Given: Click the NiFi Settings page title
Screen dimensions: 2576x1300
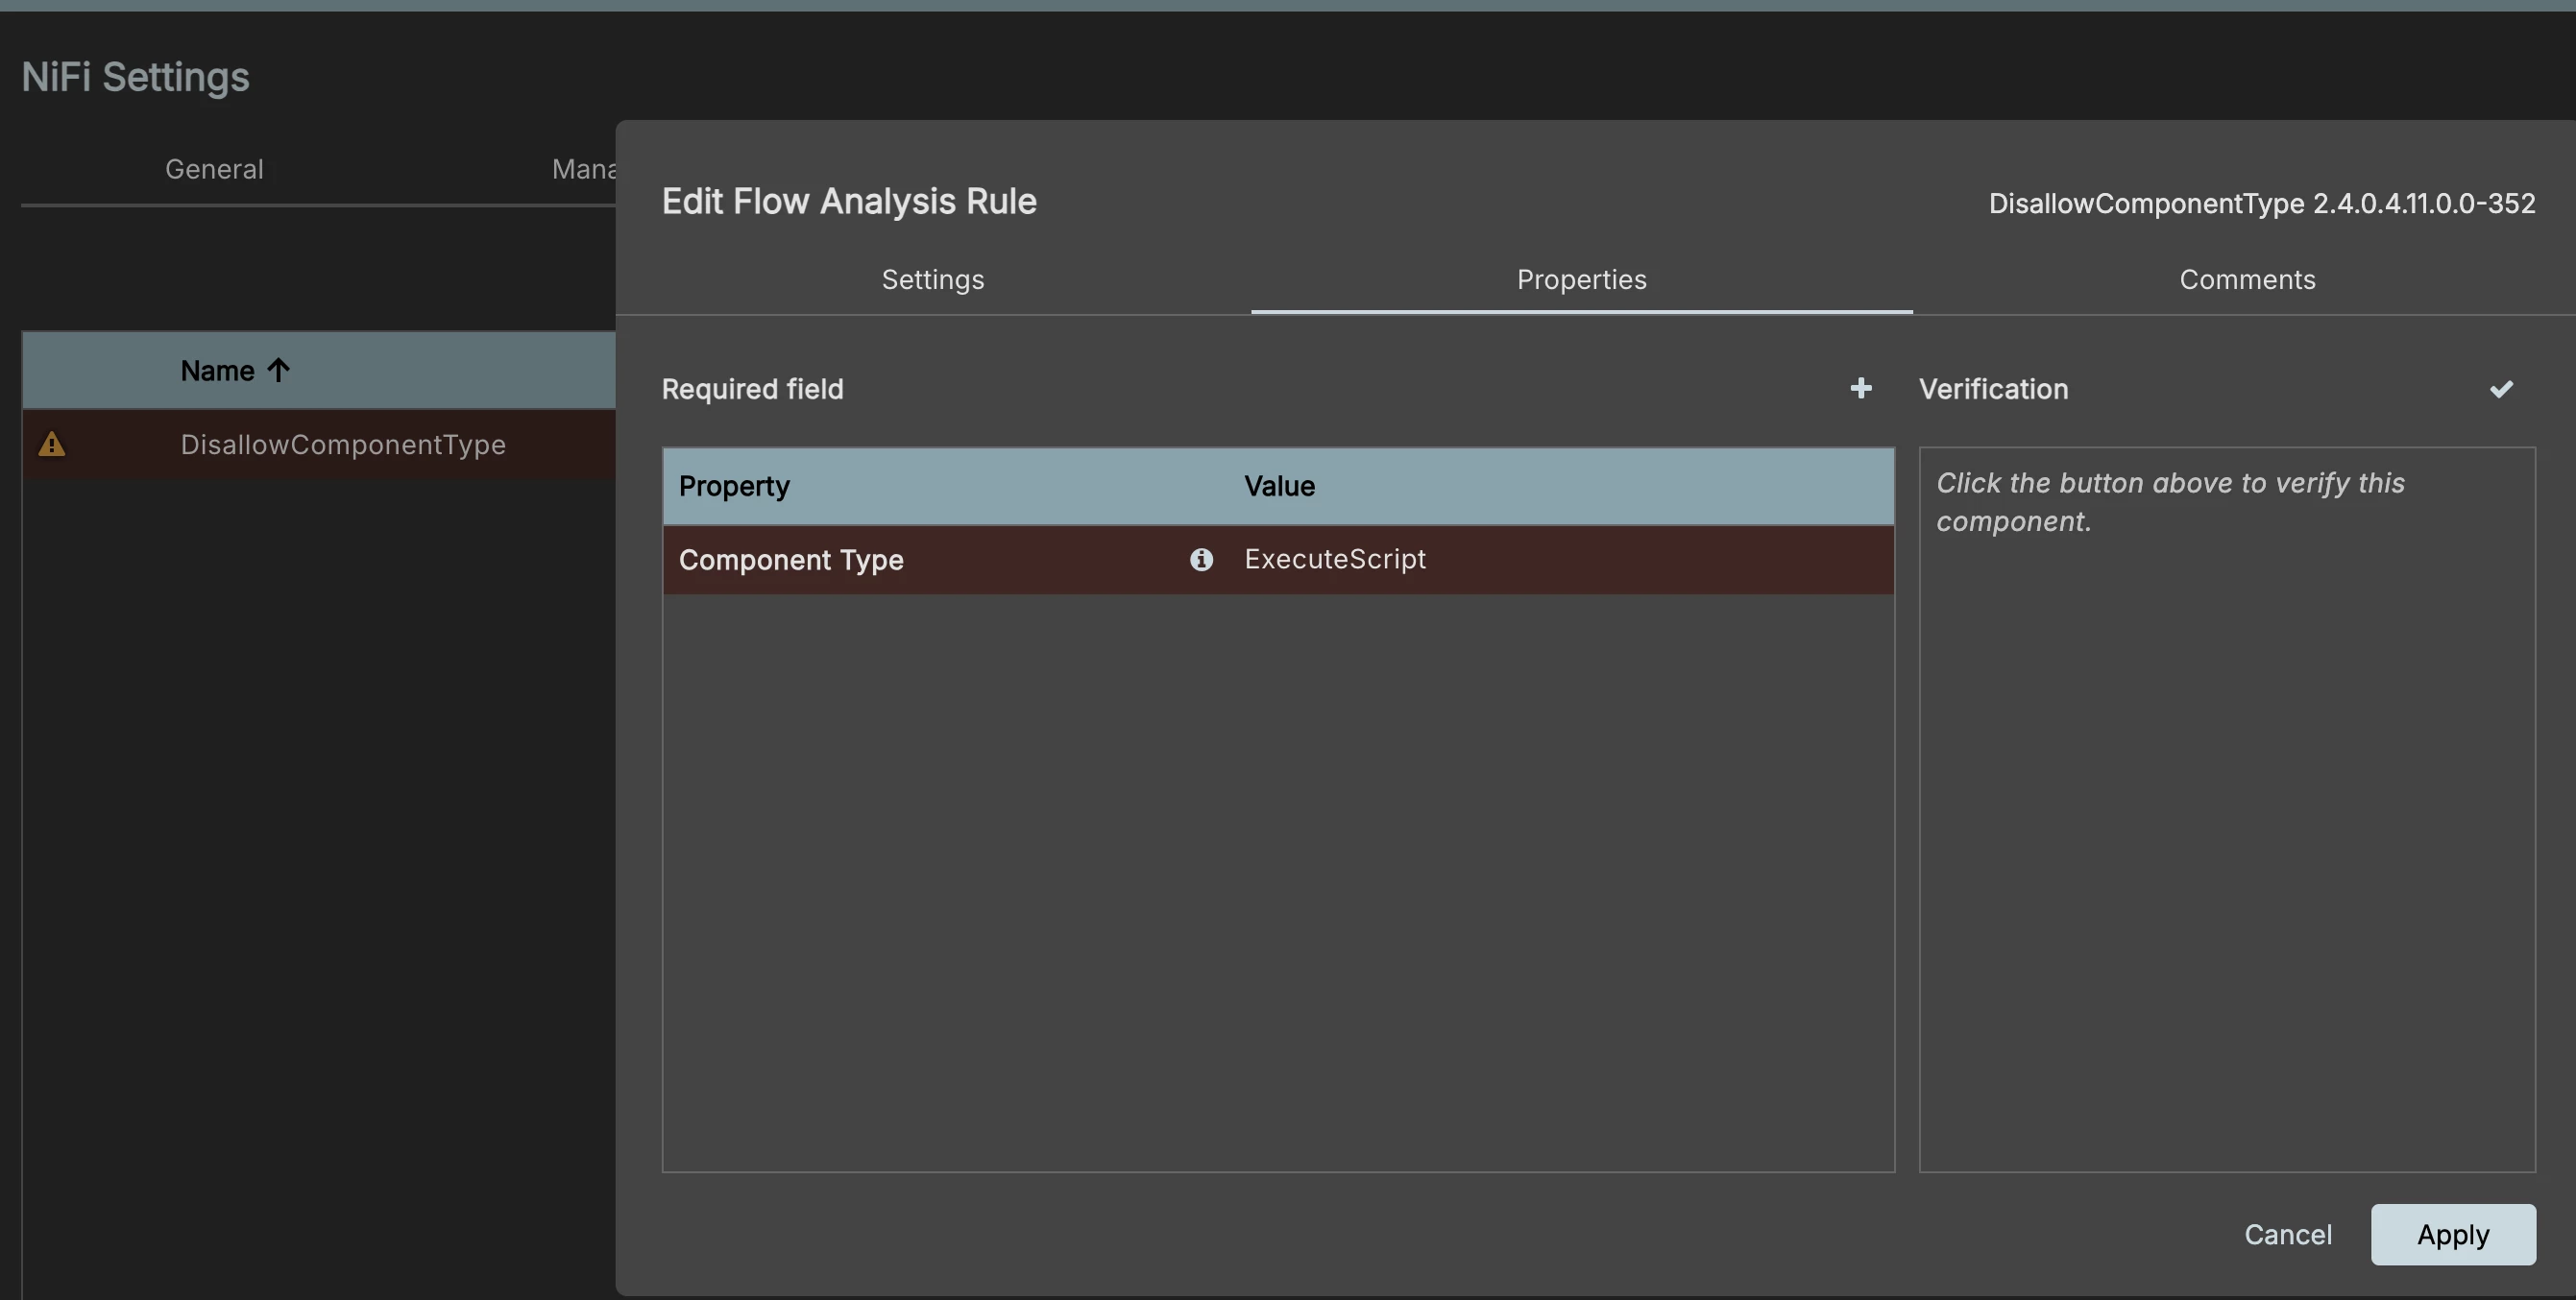Looking at the screenshot, I should 135,77.
